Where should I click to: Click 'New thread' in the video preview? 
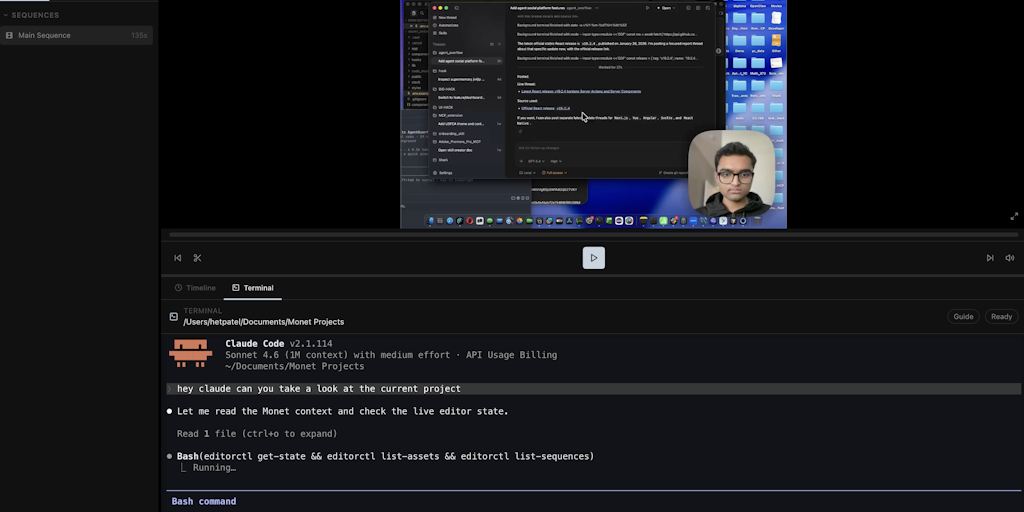tap(447, 18)
